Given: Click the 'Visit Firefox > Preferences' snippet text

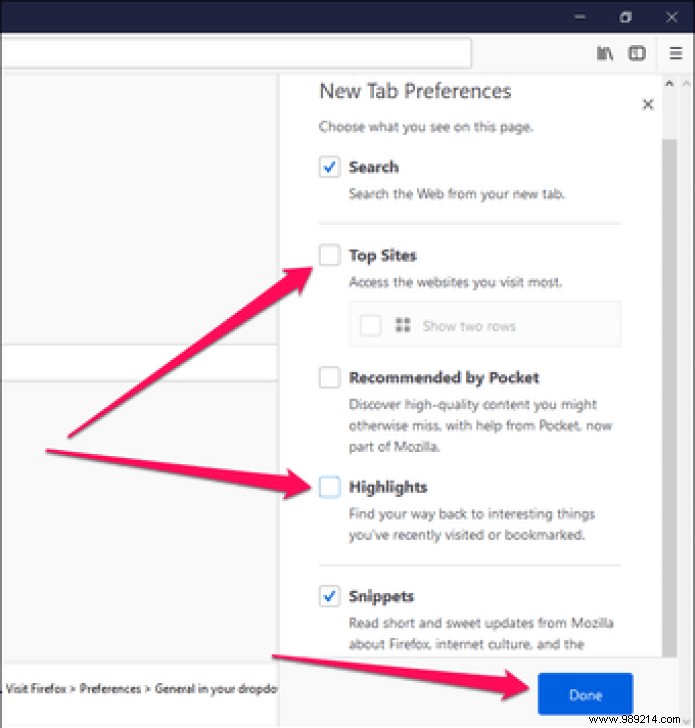Looking at the screenshot, I should click(141, 689).
